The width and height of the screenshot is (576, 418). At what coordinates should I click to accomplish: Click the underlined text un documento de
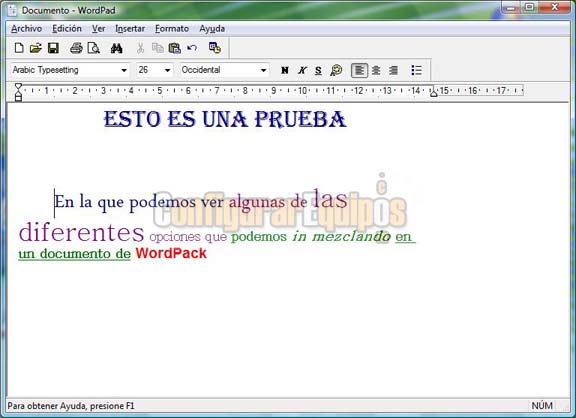pos(75,253)
